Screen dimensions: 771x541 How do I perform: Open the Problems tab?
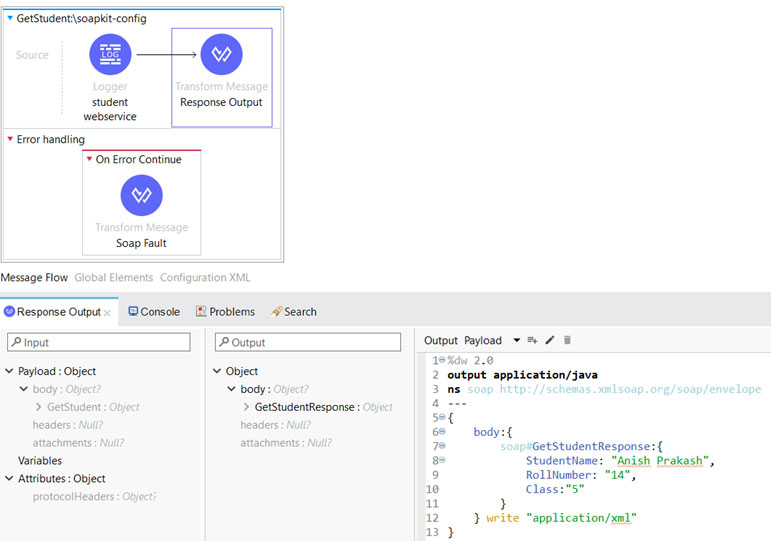(226, 311)
